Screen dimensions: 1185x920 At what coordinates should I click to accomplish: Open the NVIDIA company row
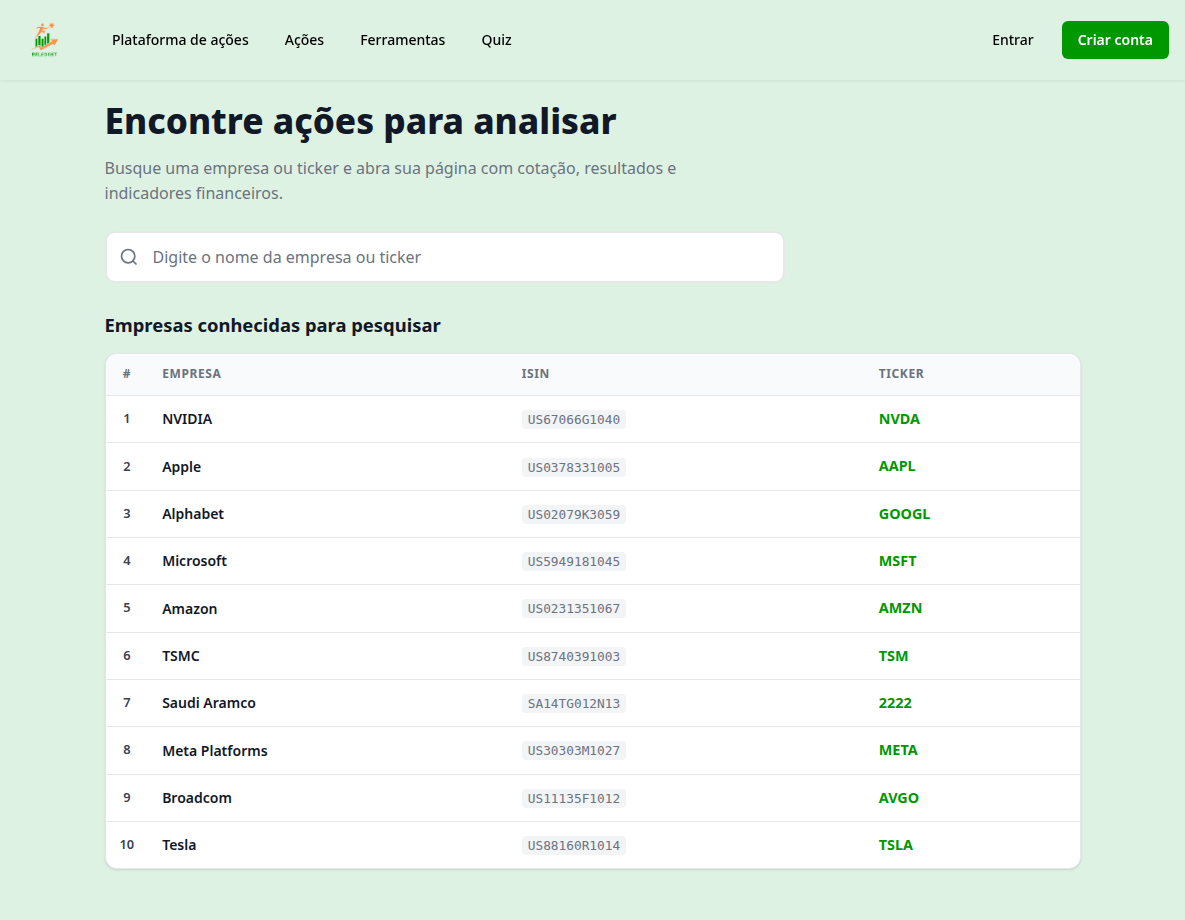pyautogui.click(x=592, y=419)
